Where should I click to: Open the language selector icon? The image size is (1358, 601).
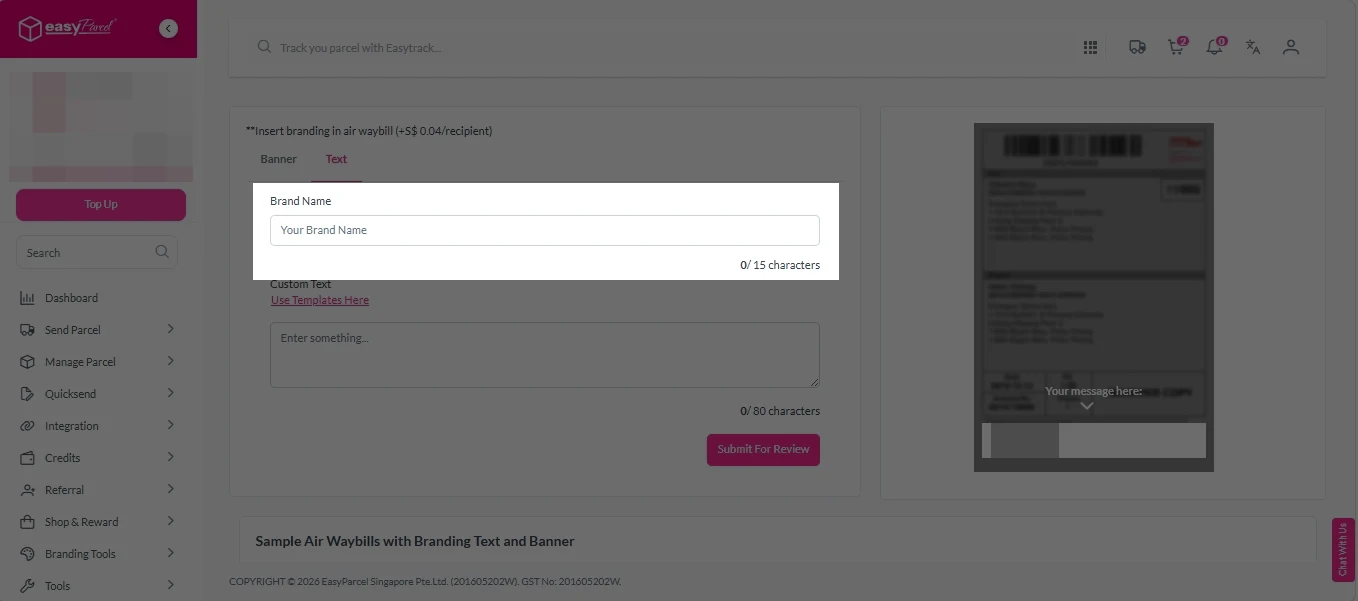pyautogui.click(x=1253, y=46)
